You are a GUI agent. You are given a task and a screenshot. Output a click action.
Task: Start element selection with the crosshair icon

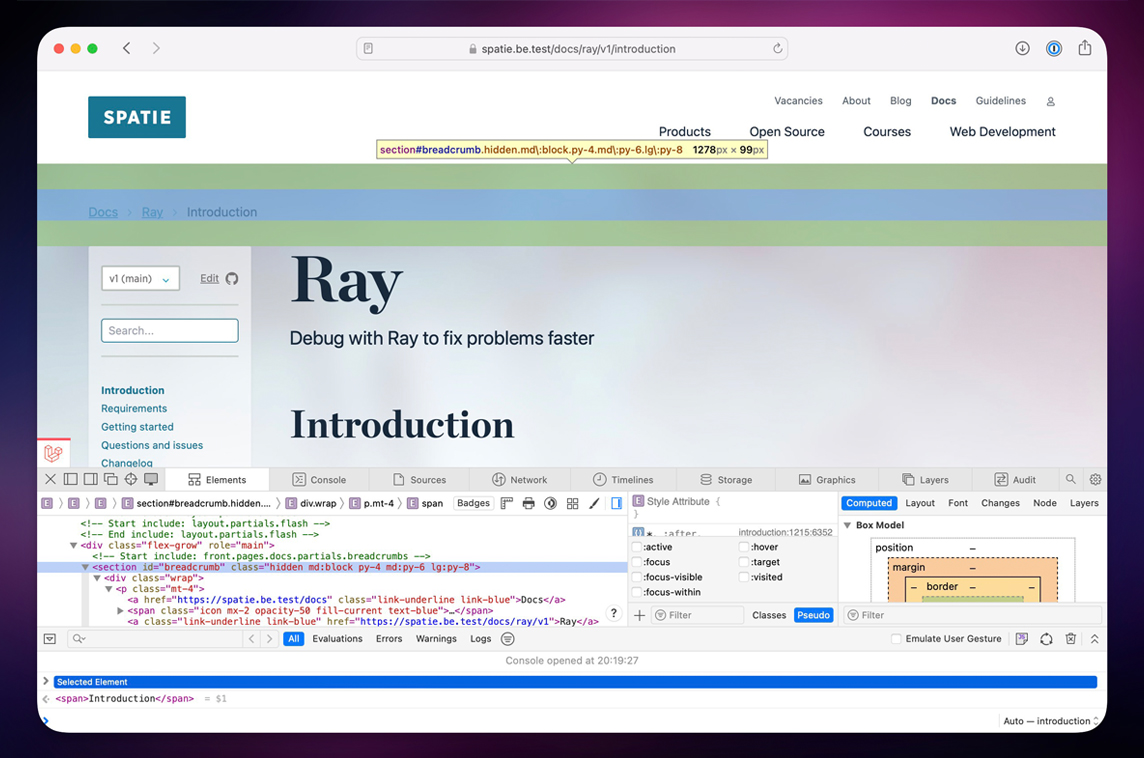[x=131, y=479]
